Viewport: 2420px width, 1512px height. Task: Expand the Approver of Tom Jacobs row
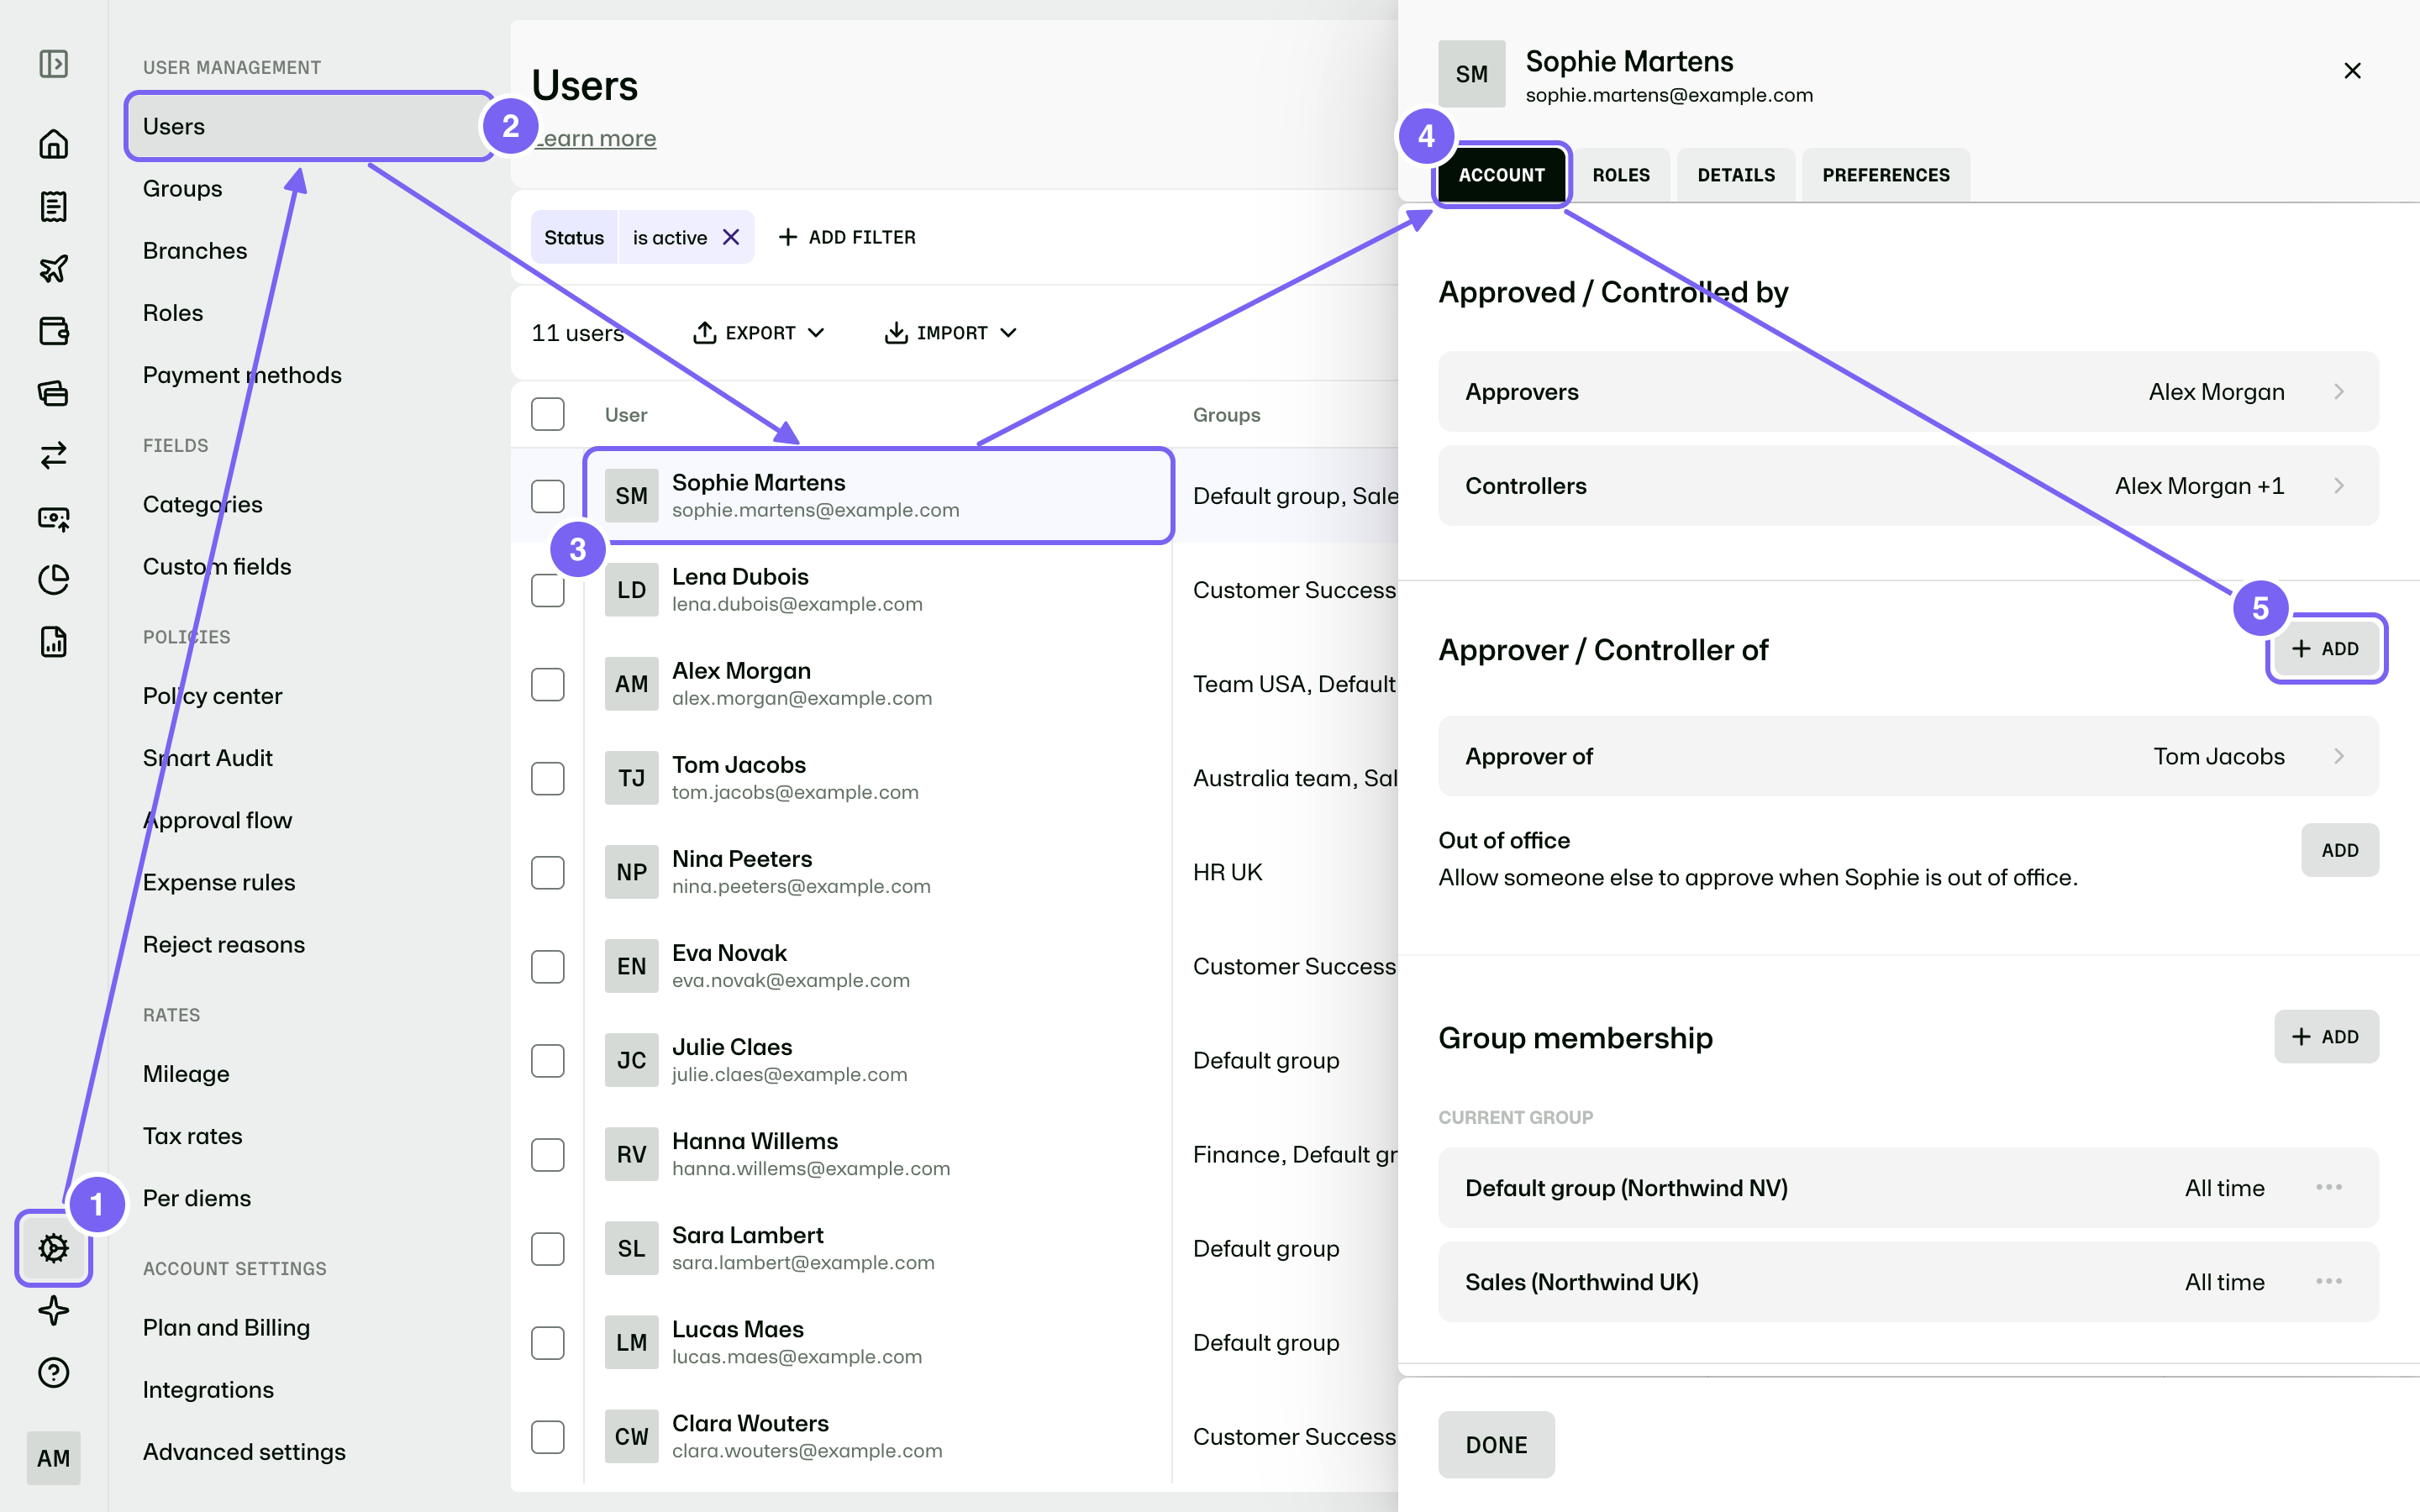click(x=1908, y=756)
